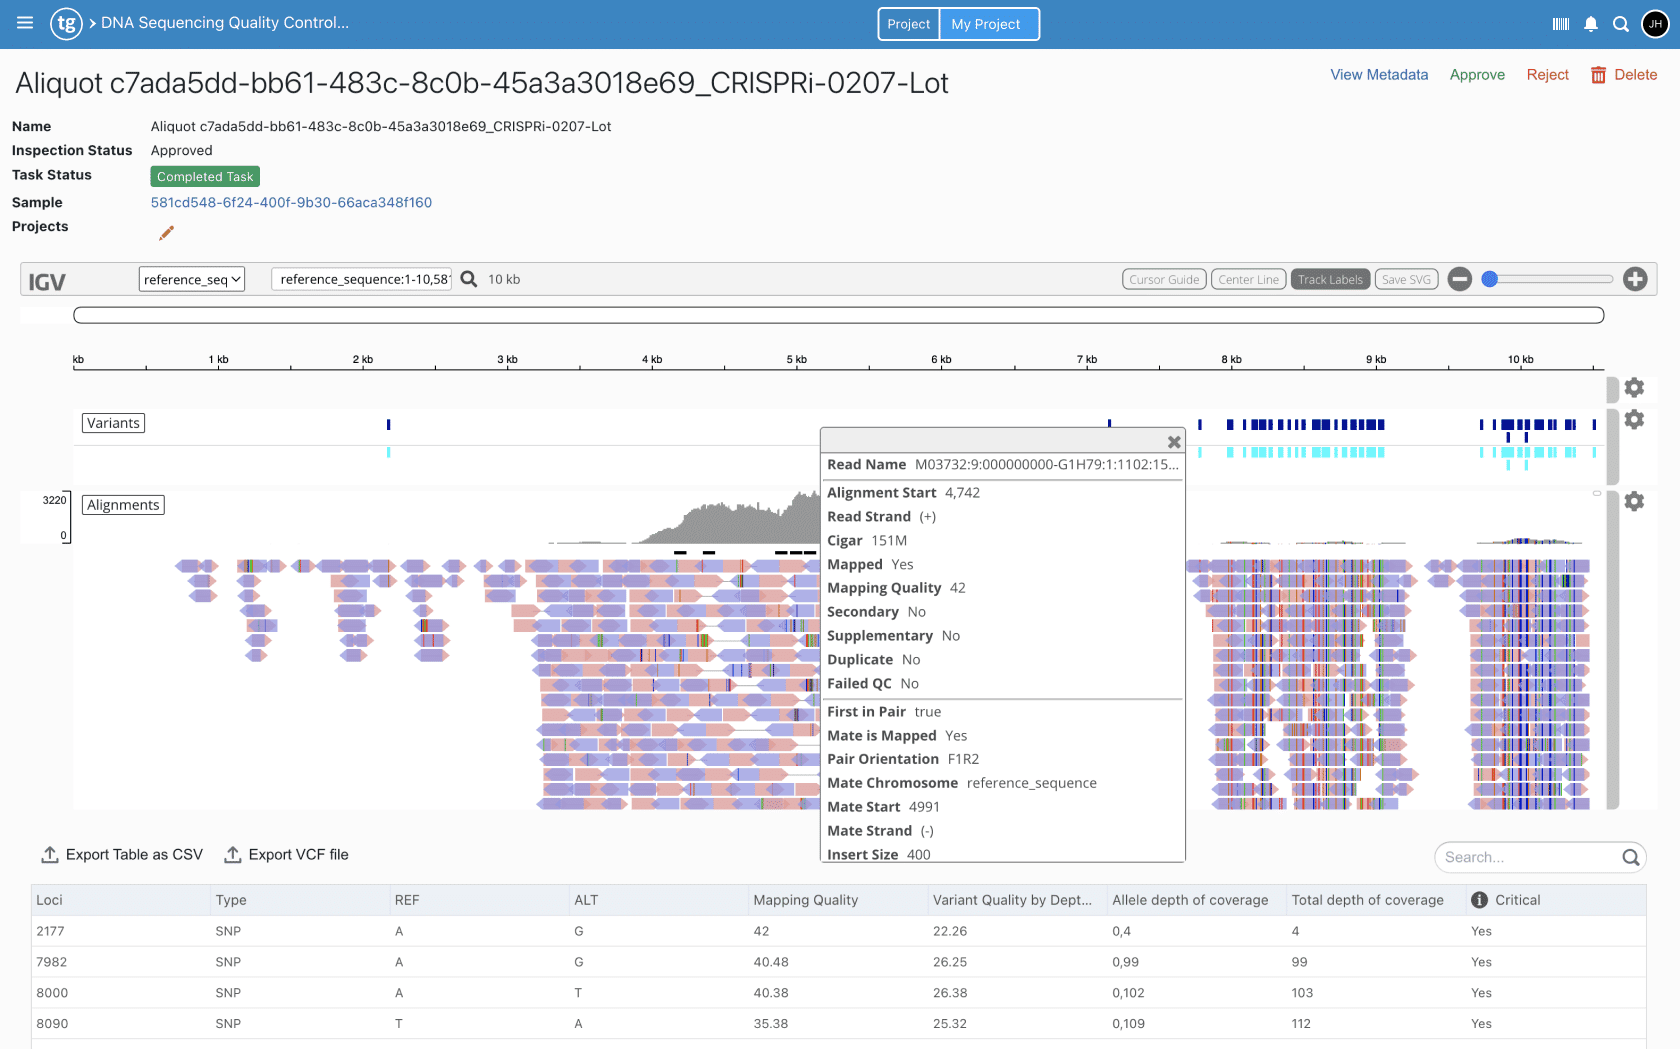Open the JH user avatar menu
Image resolution: width=1680 pixels, height=1049 pixels.
coord(1655,23)
